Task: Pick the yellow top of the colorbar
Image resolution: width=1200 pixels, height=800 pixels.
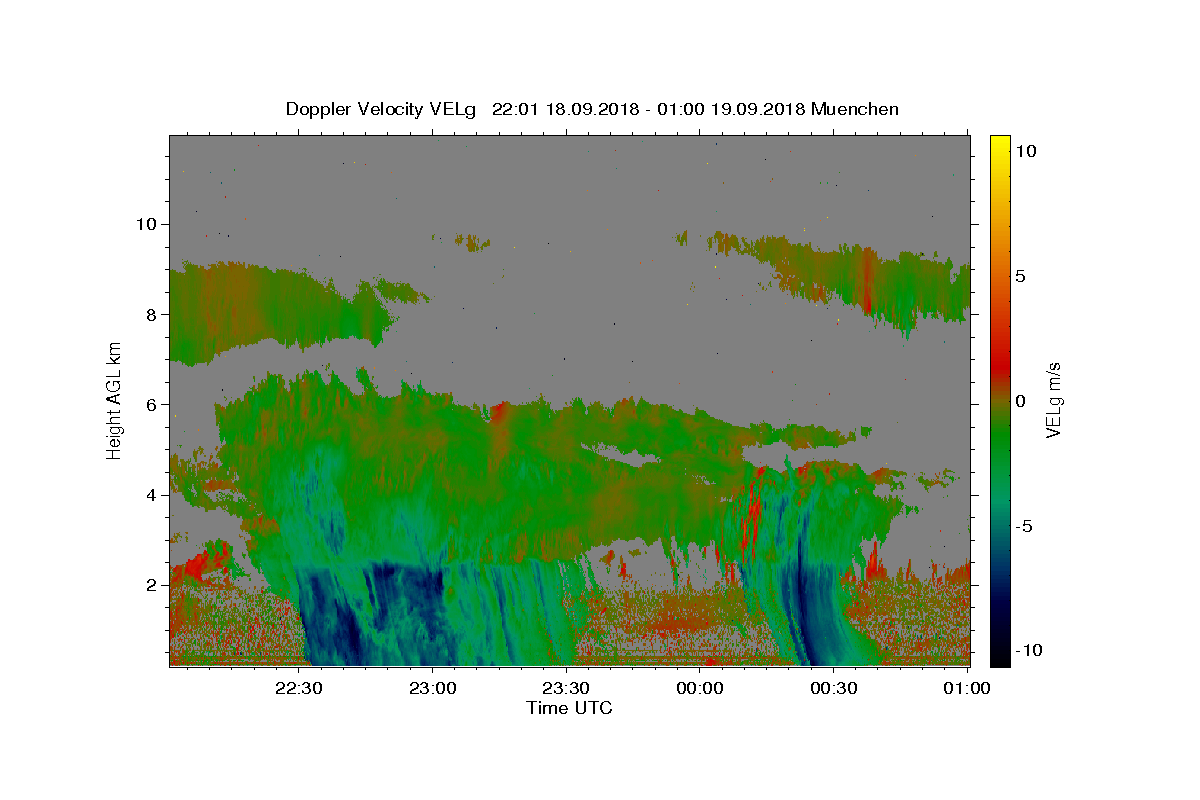Action: click(x=999, y=145)
